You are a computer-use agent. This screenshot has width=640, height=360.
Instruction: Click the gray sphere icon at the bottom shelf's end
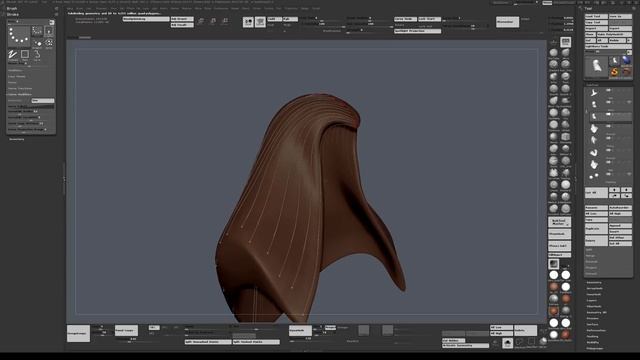(543, 341)
